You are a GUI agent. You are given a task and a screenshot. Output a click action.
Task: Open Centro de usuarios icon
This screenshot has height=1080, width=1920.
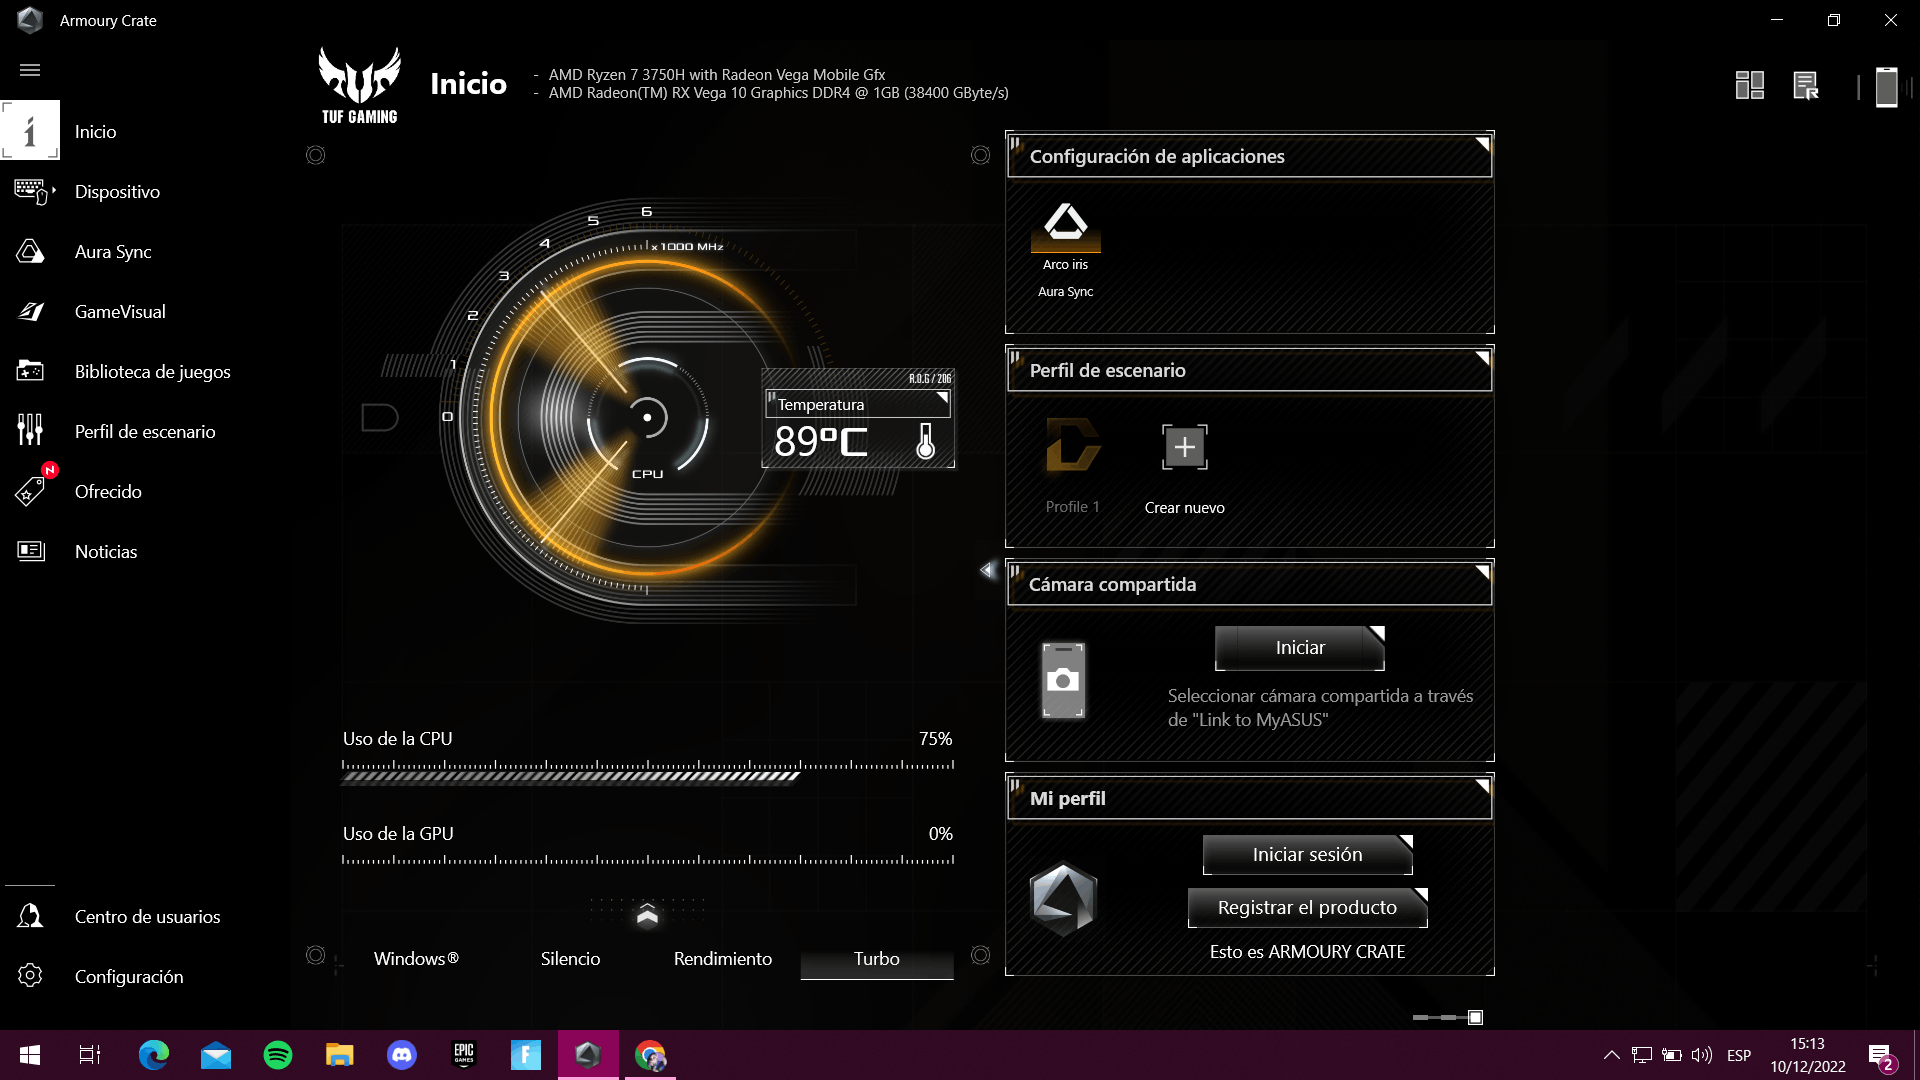(30, 916)
